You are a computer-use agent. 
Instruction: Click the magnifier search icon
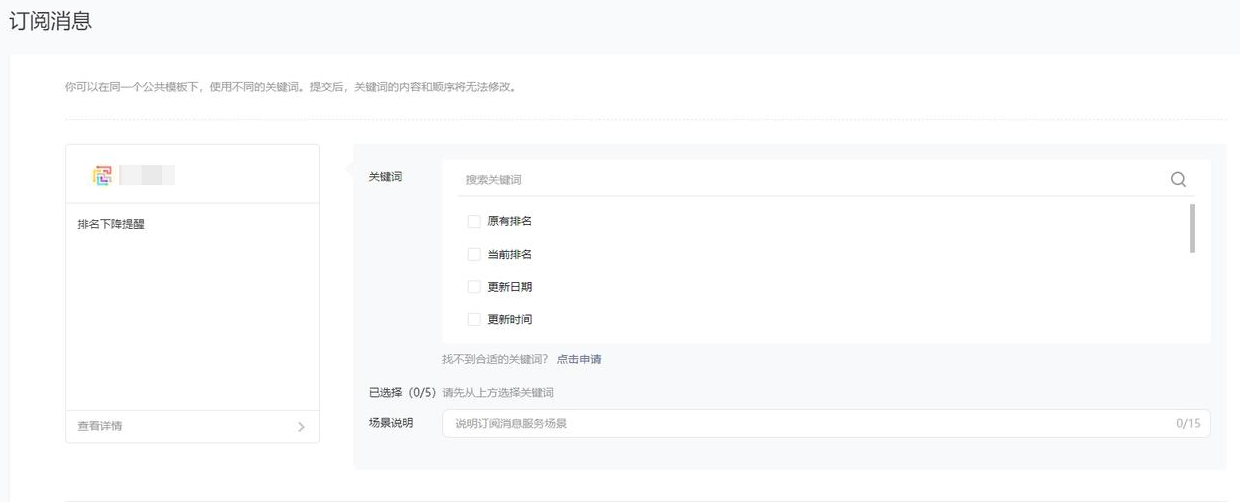(x=1178, y=180)
